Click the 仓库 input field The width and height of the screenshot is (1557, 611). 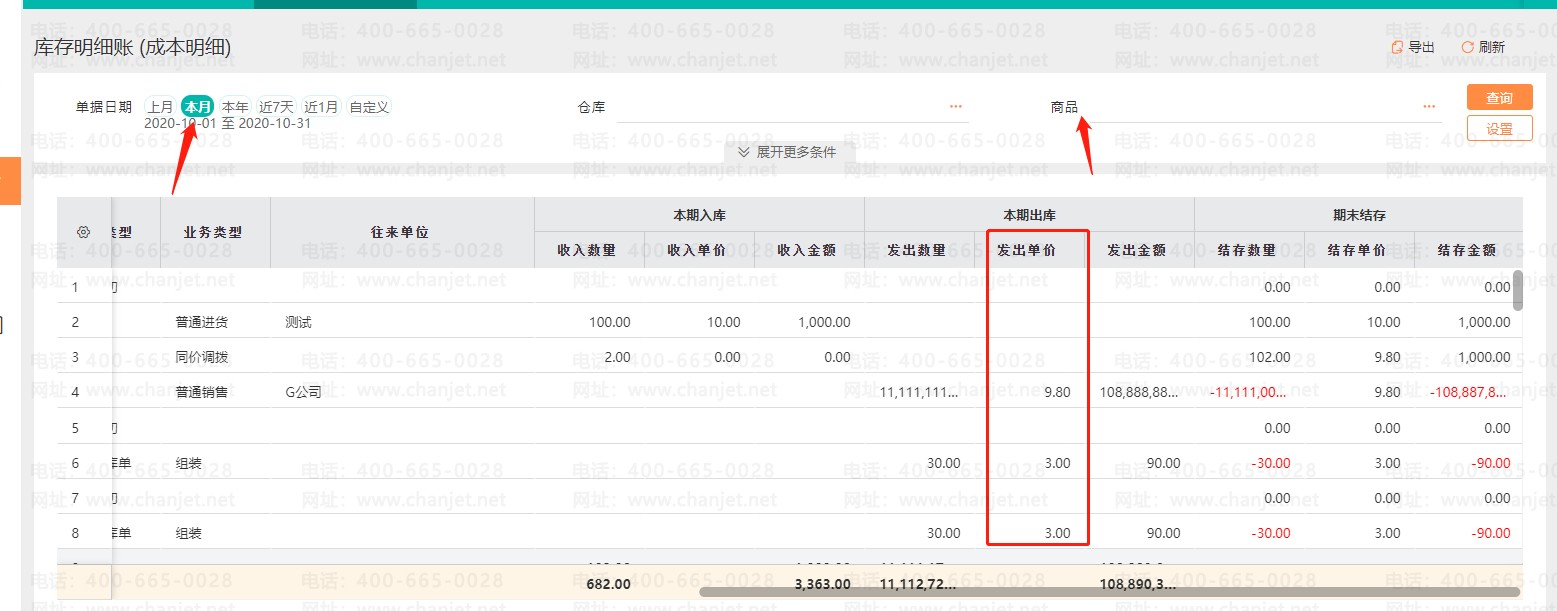pyautogui.click(x=792, y=107)
